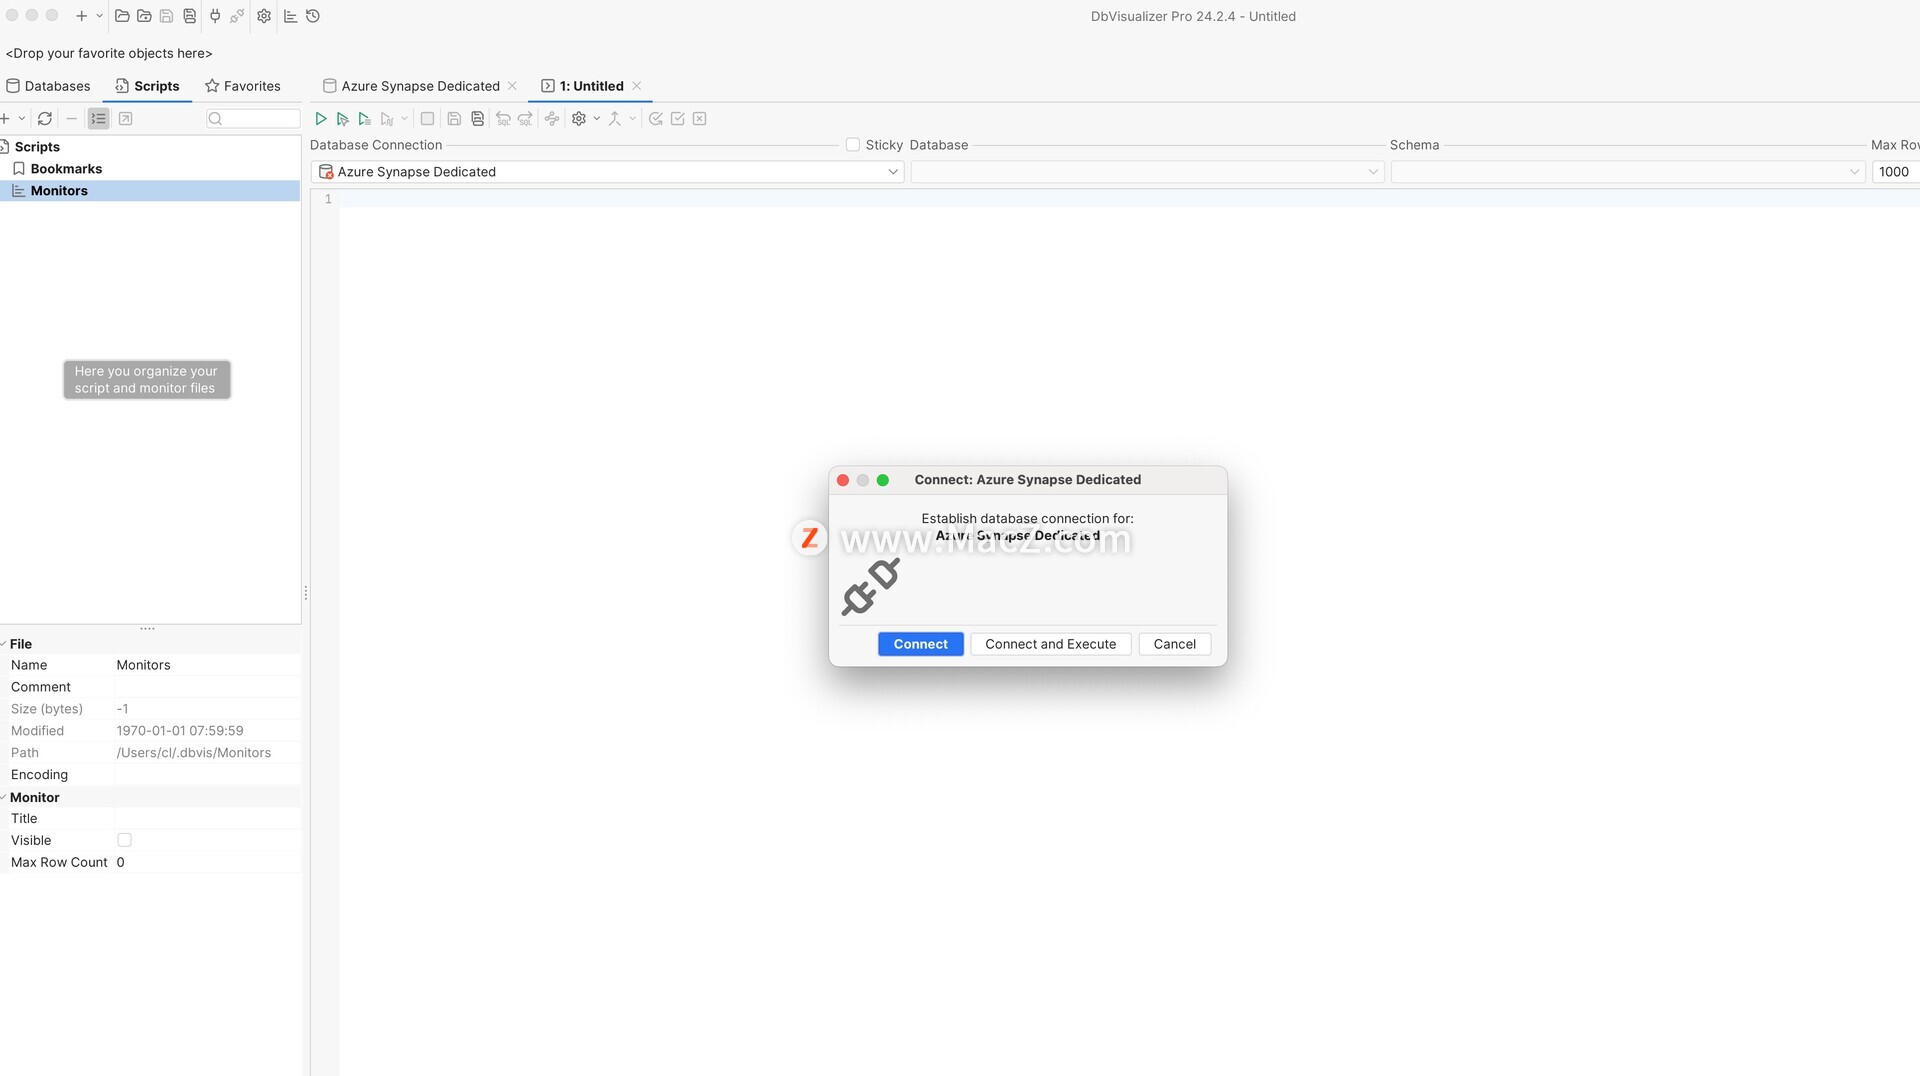Close the 1: Untitled tab

click(x=637, y=86)
